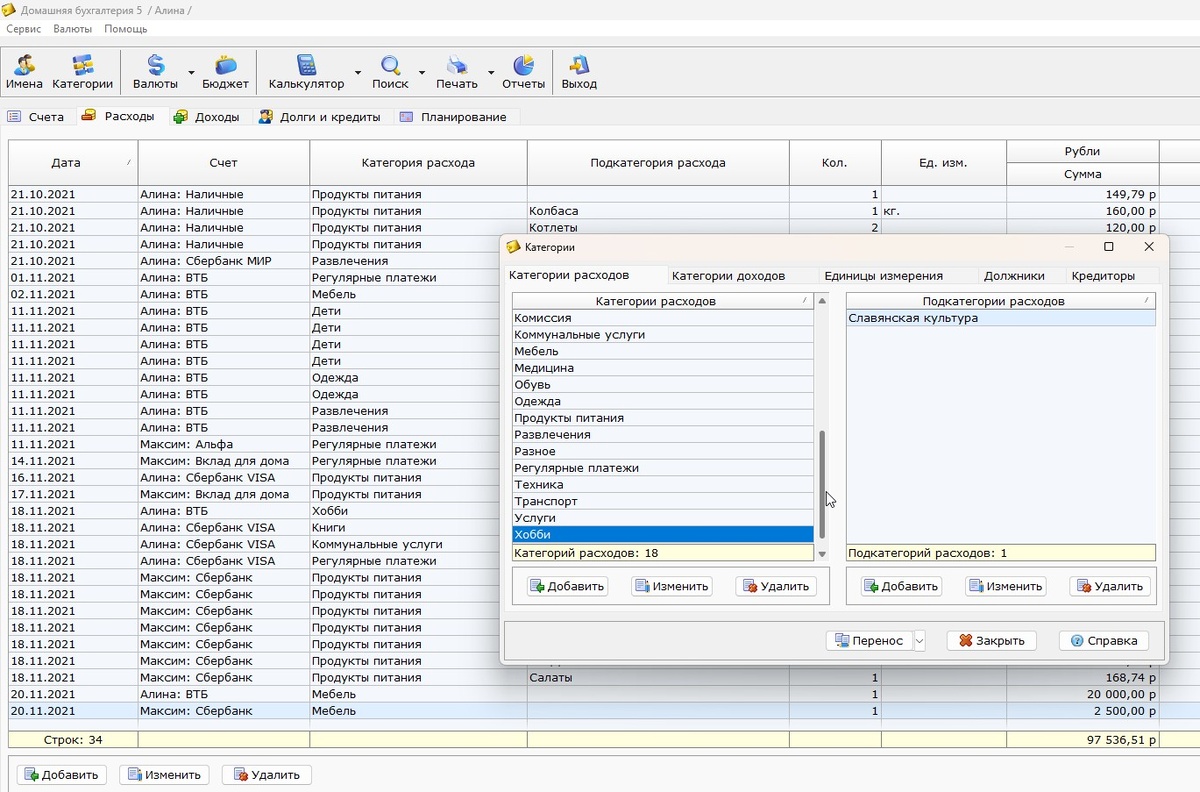Screen dimensions: 1200x792
Task: Open the Печать toolbar icon
Action: point(457,73)
